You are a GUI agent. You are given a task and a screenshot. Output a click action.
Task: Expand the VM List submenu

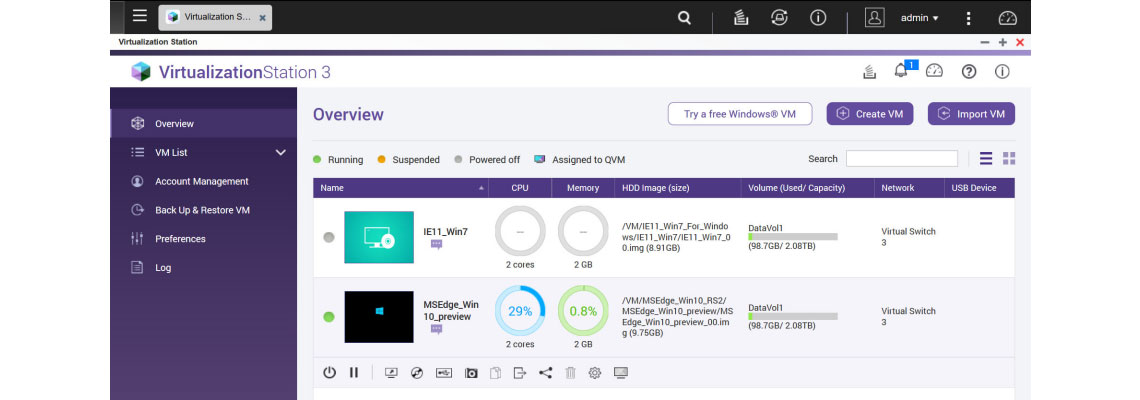[x=280, y=152]
